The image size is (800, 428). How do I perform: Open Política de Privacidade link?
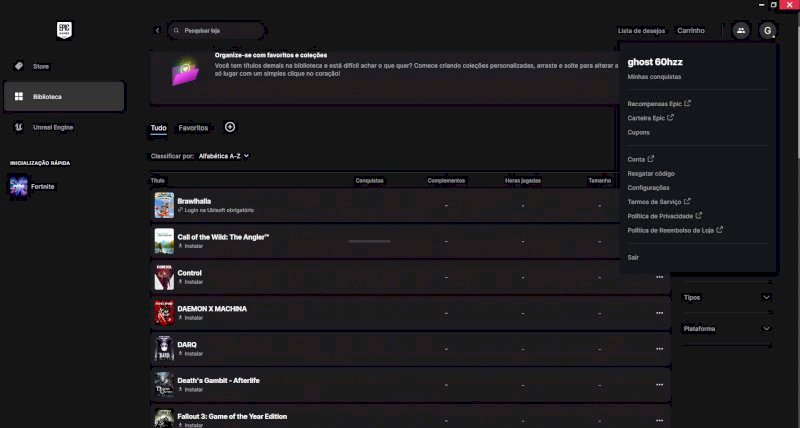(x=665, y=216)
